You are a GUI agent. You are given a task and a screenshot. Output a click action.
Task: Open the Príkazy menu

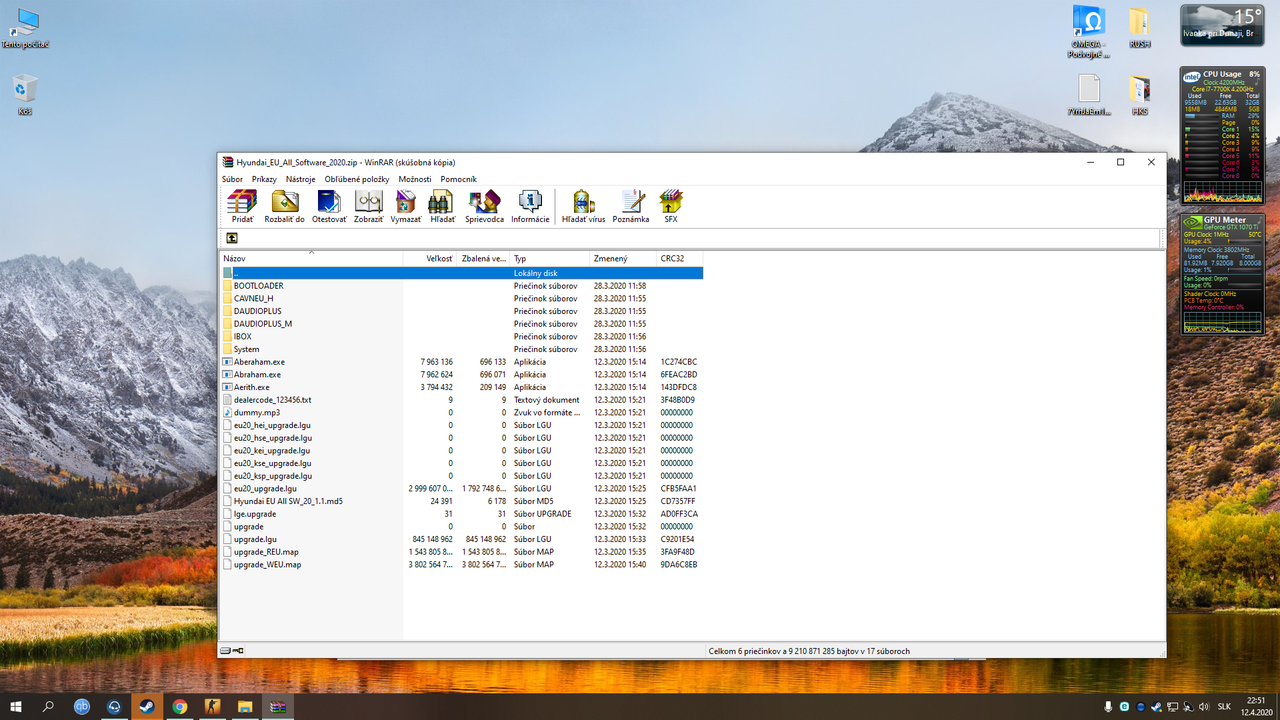264,179
